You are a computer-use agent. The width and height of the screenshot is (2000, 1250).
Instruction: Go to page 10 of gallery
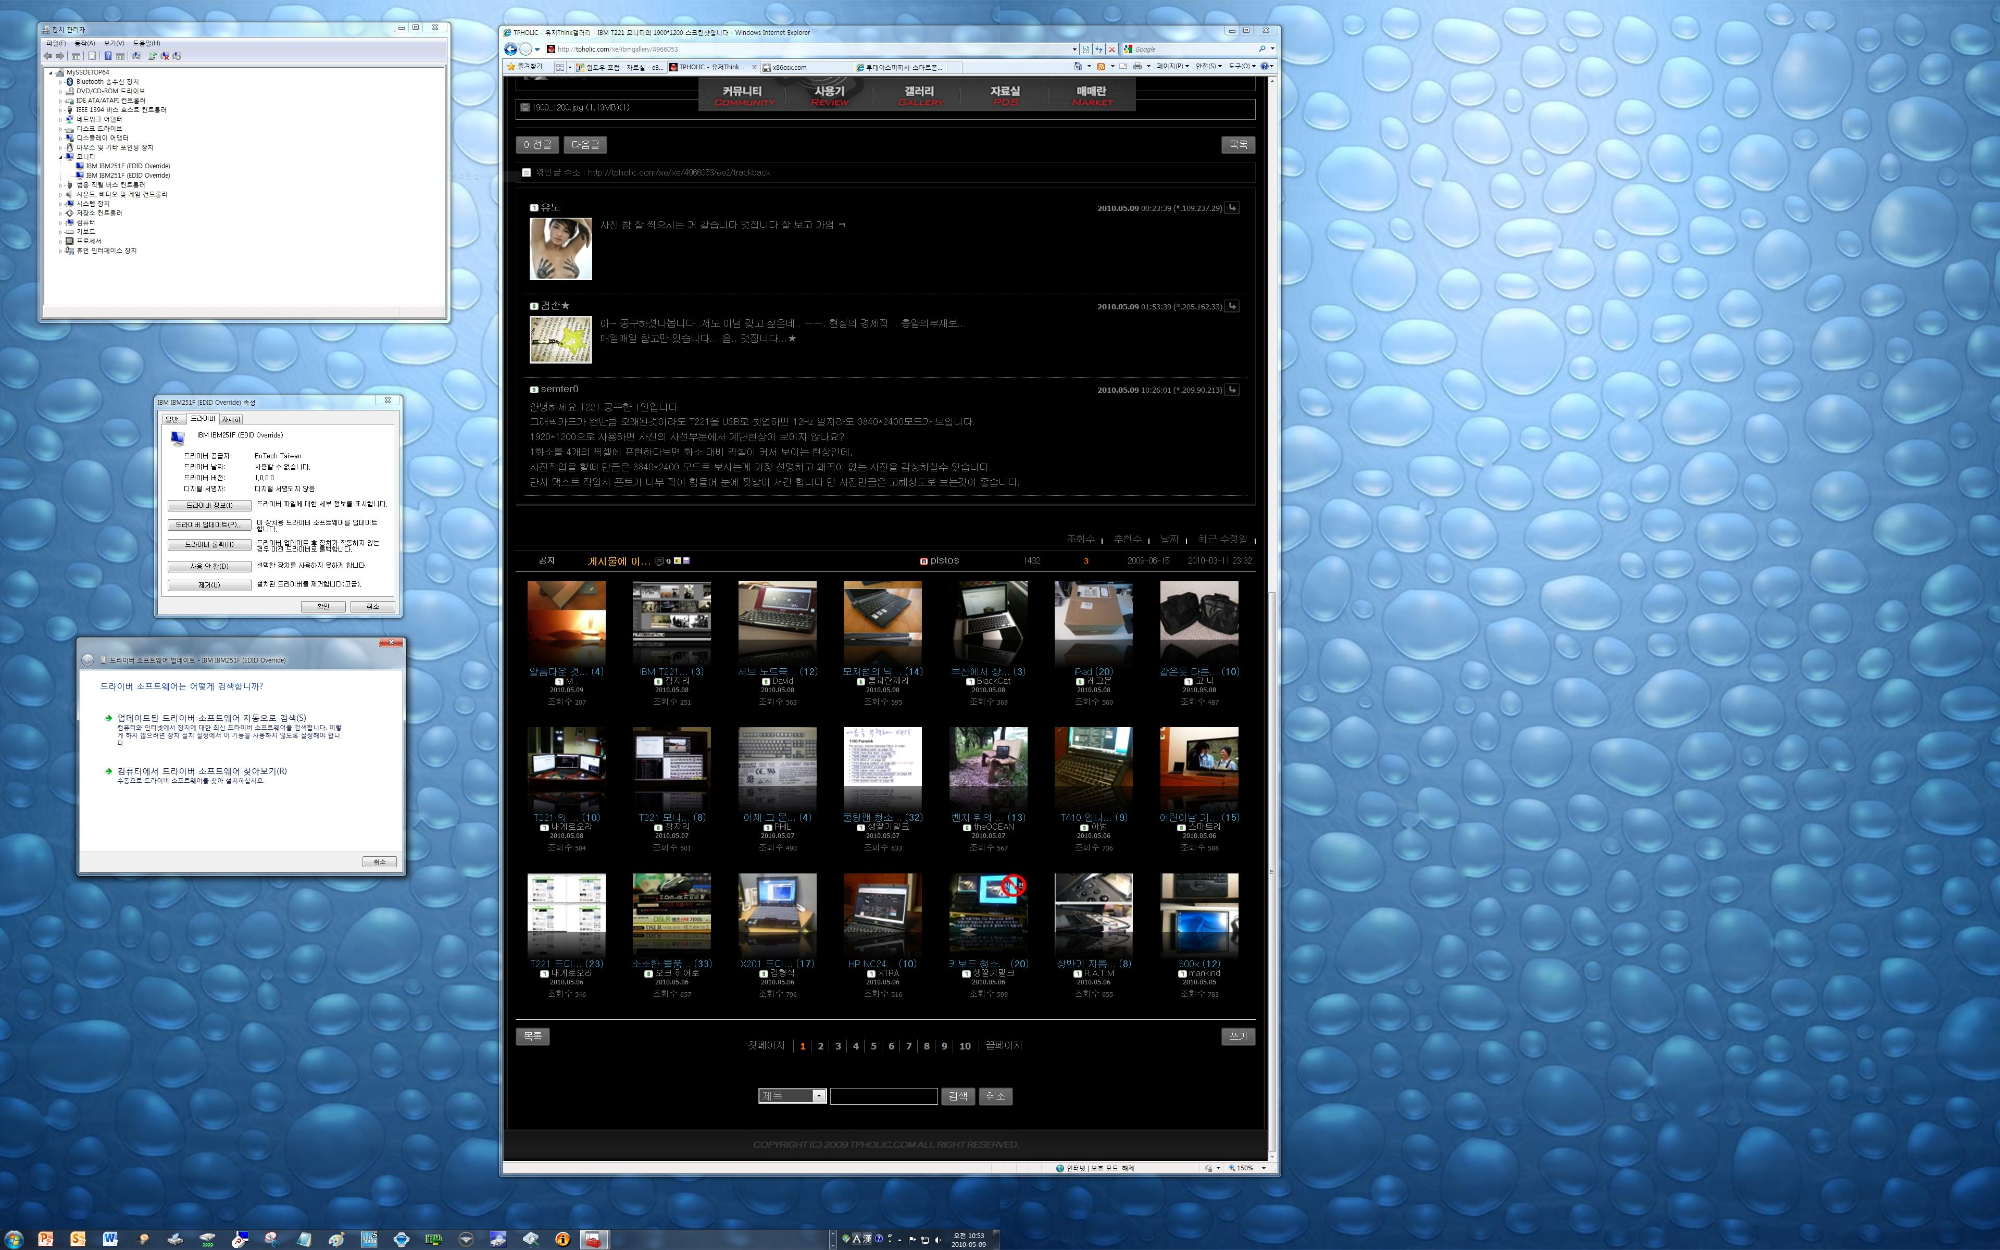pyautogui.click(x=965, y=1046)
